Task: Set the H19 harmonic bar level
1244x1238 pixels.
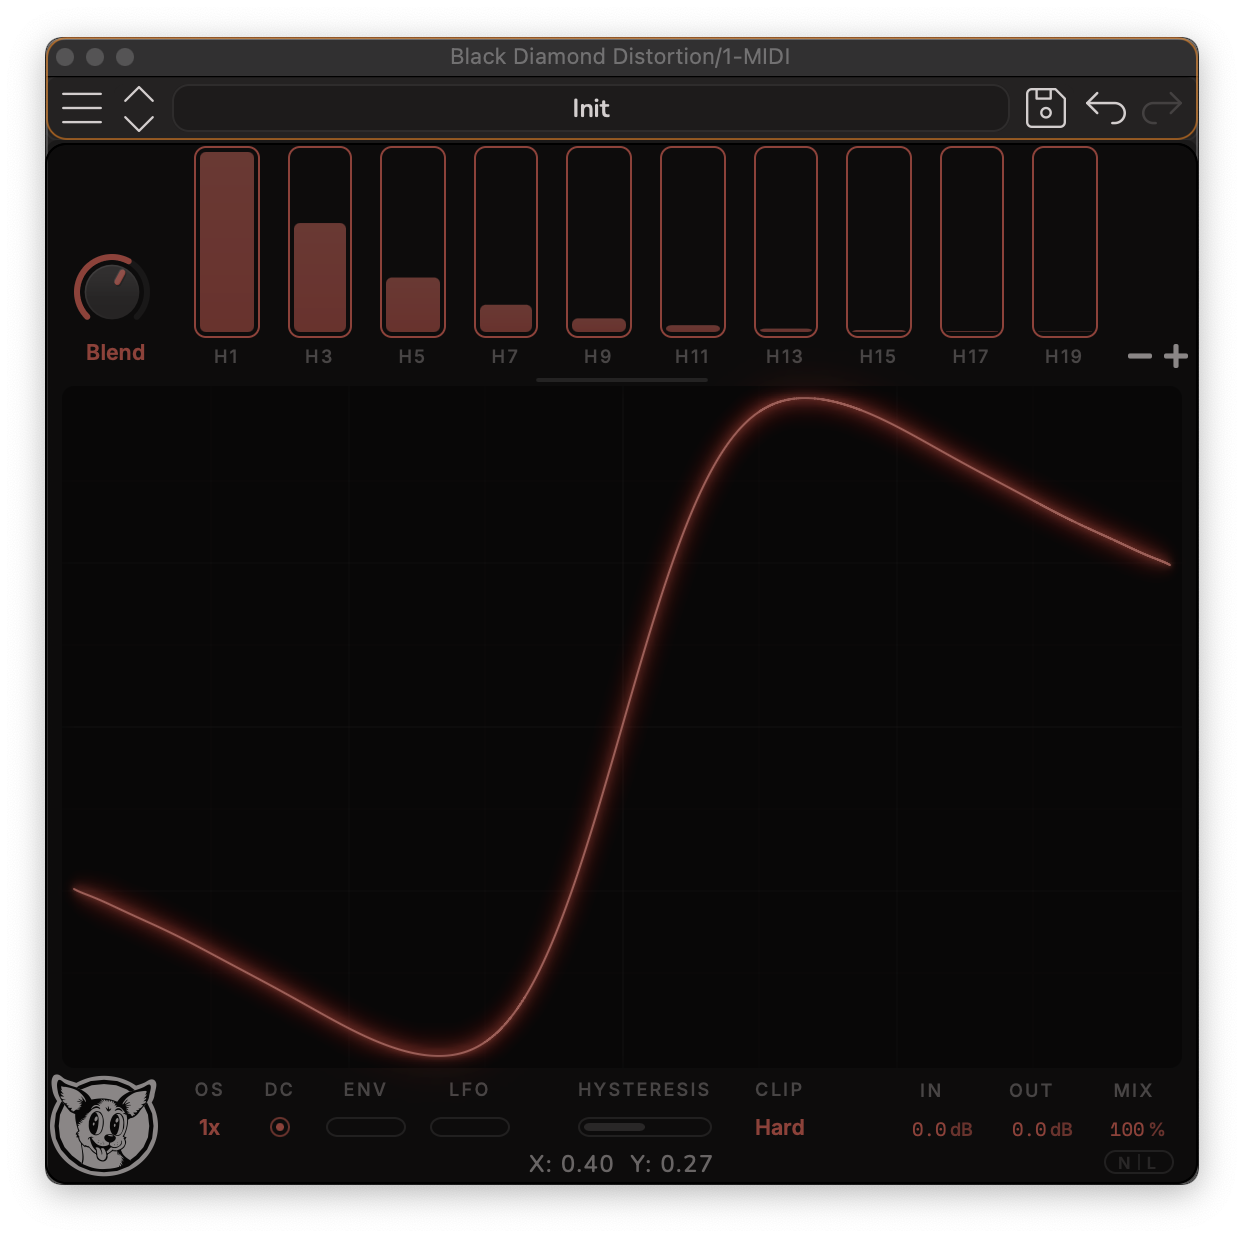Action: click(x=1065, y=242)
